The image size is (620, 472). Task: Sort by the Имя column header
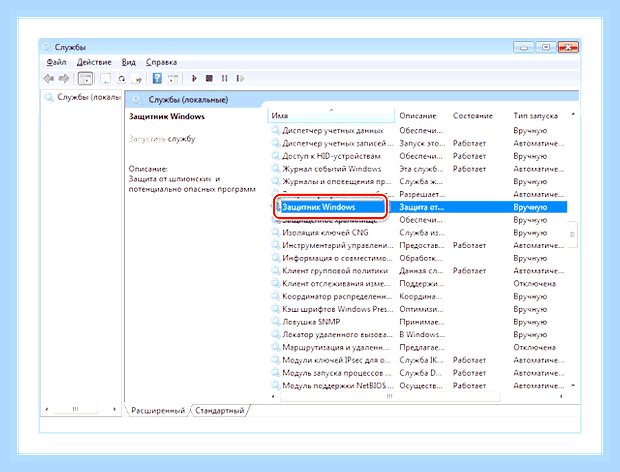331,116
